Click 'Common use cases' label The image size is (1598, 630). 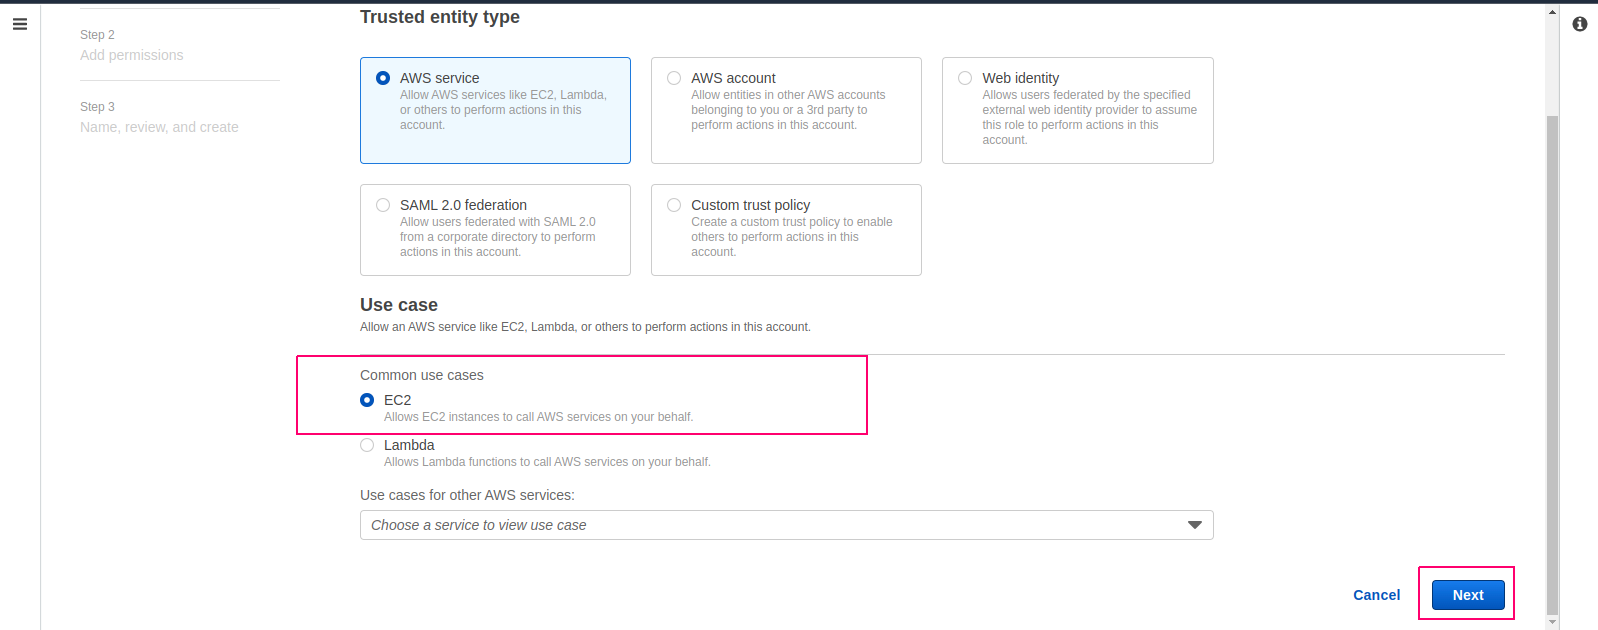pyautogui.click(x=422, y=375)
